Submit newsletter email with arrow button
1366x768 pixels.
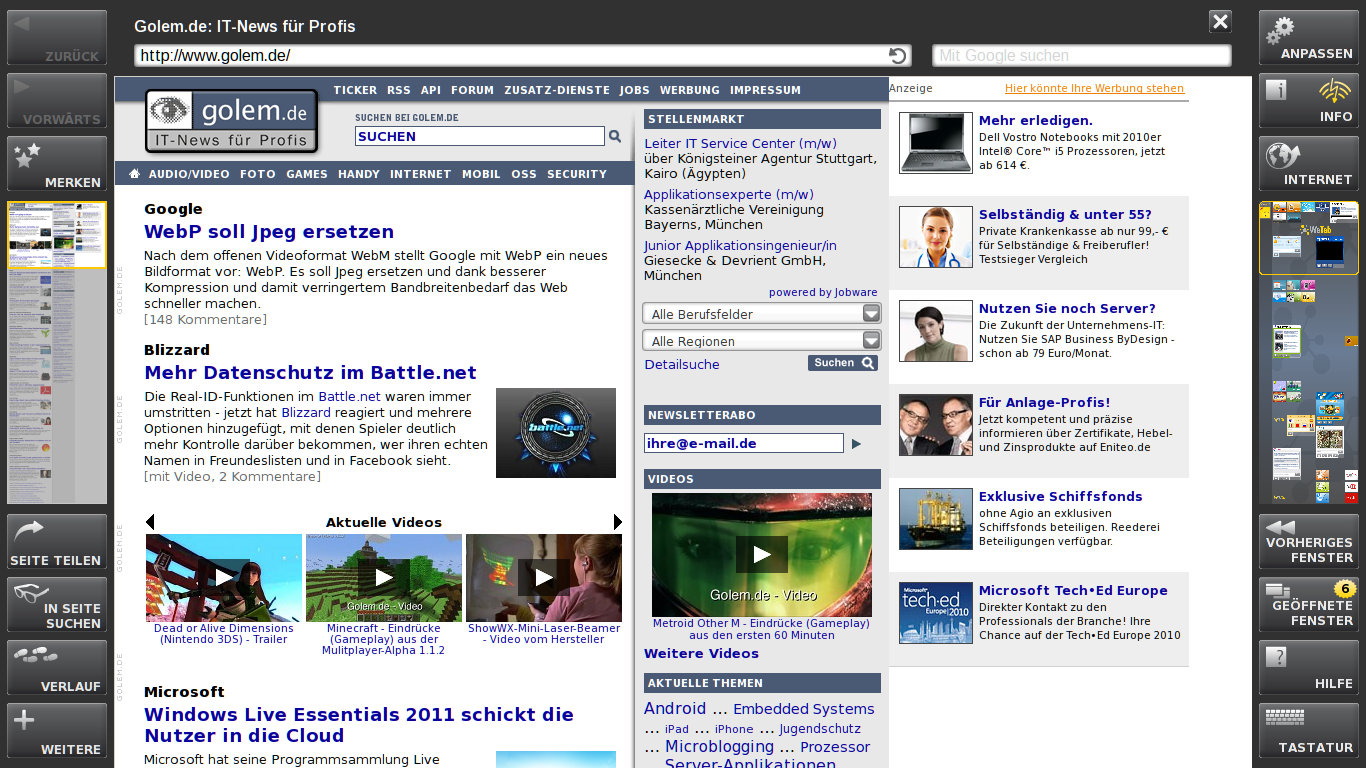click(x=856, y=443)
